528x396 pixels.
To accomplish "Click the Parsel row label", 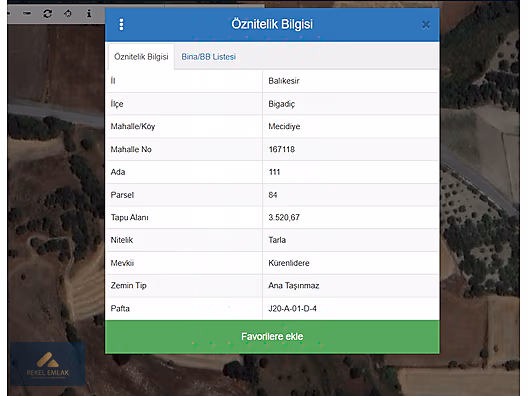I will click(122, 195).
